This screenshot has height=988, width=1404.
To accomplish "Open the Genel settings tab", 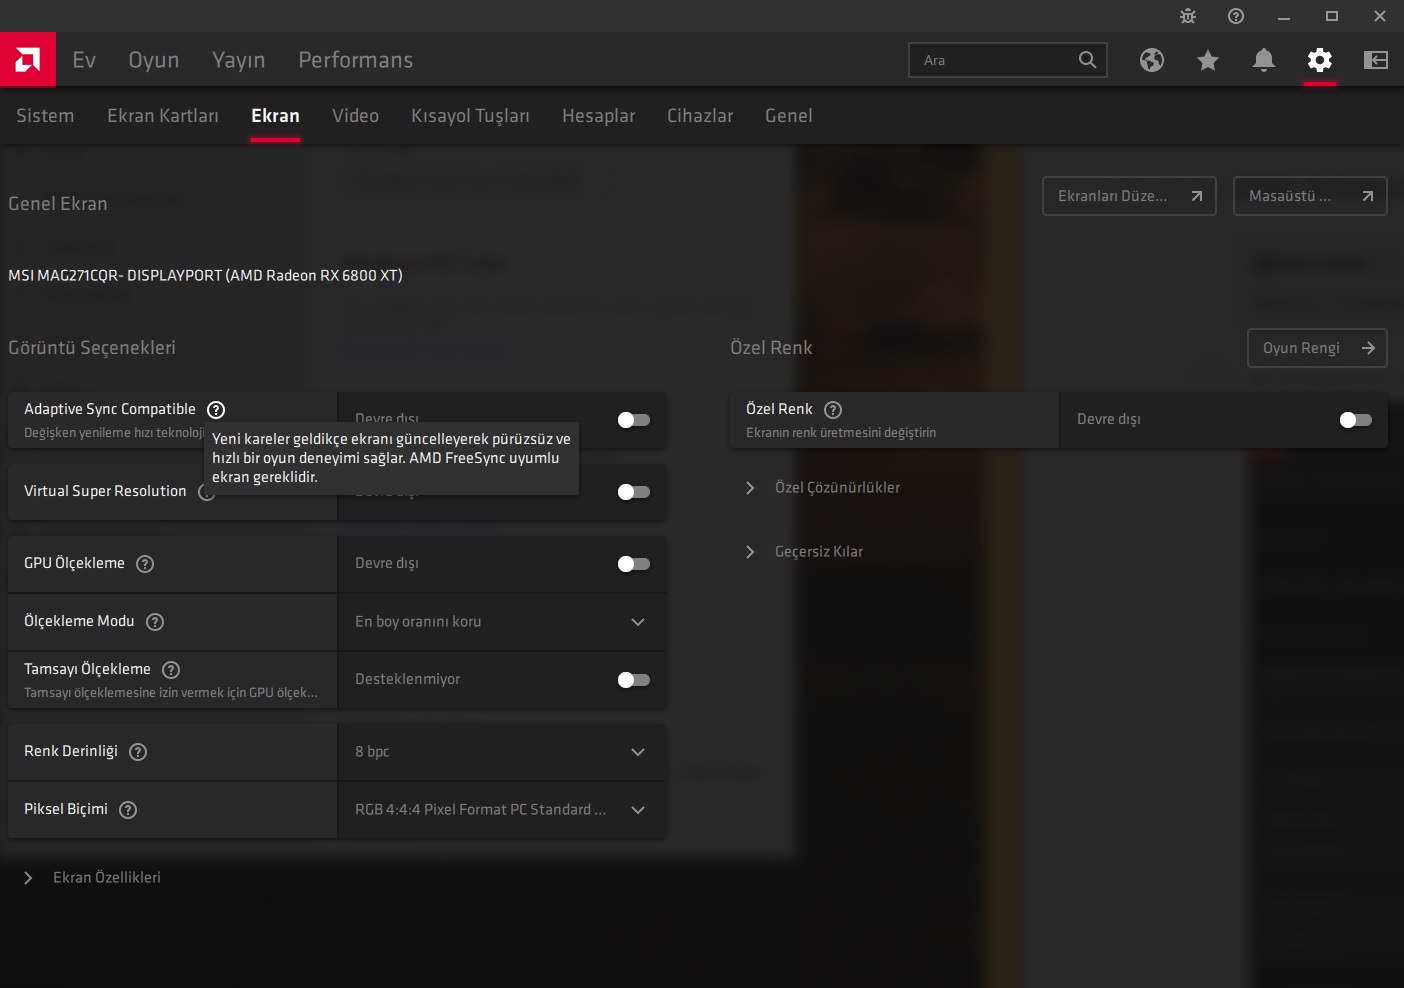I will point(788,116).
